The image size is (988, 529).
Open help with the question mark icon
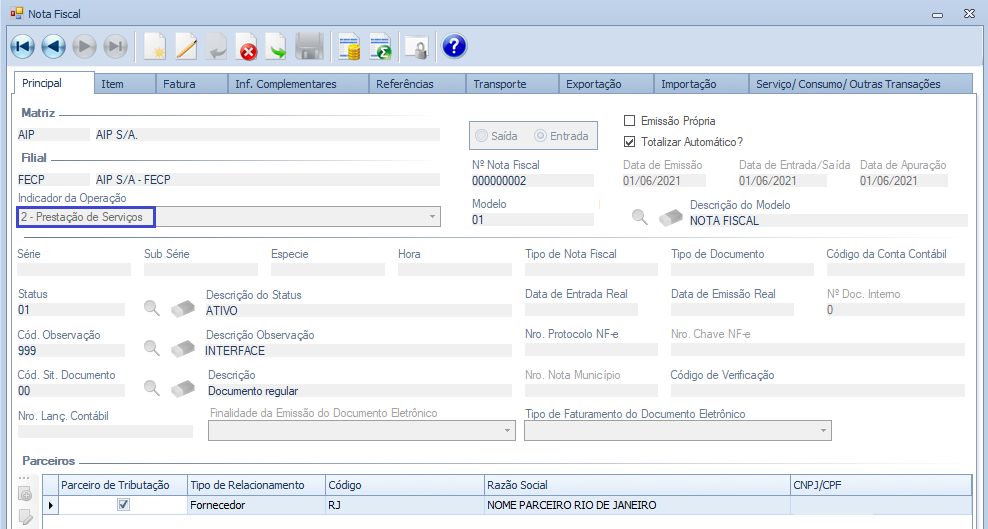tap(454, 47)
